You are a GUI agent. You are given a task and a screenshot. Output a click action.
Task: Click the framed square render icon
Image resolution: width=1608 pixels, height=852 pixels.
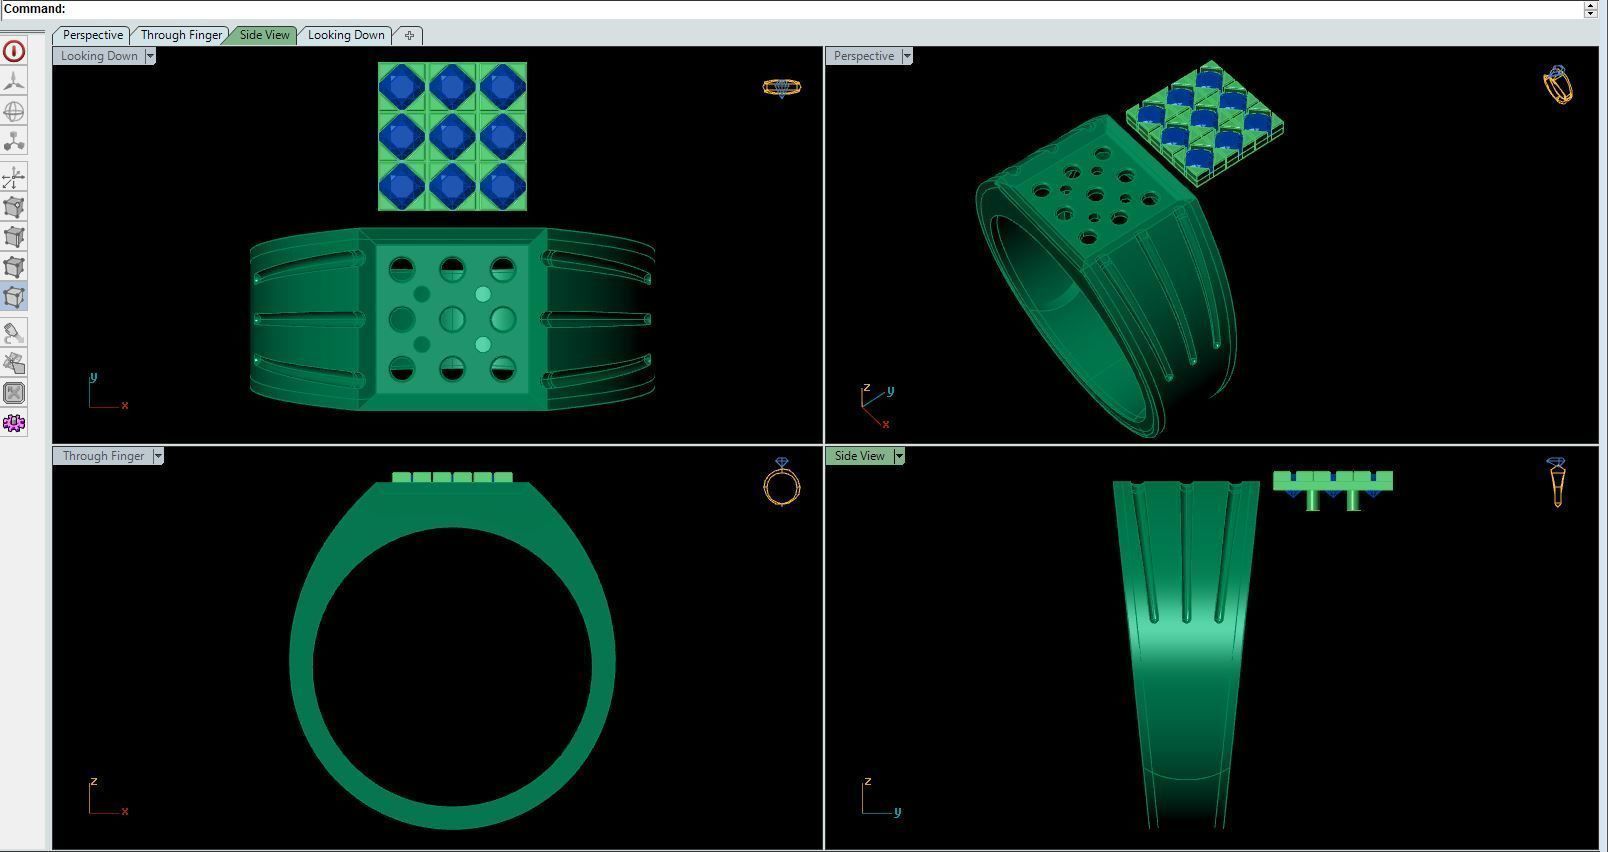coord(14,393)
